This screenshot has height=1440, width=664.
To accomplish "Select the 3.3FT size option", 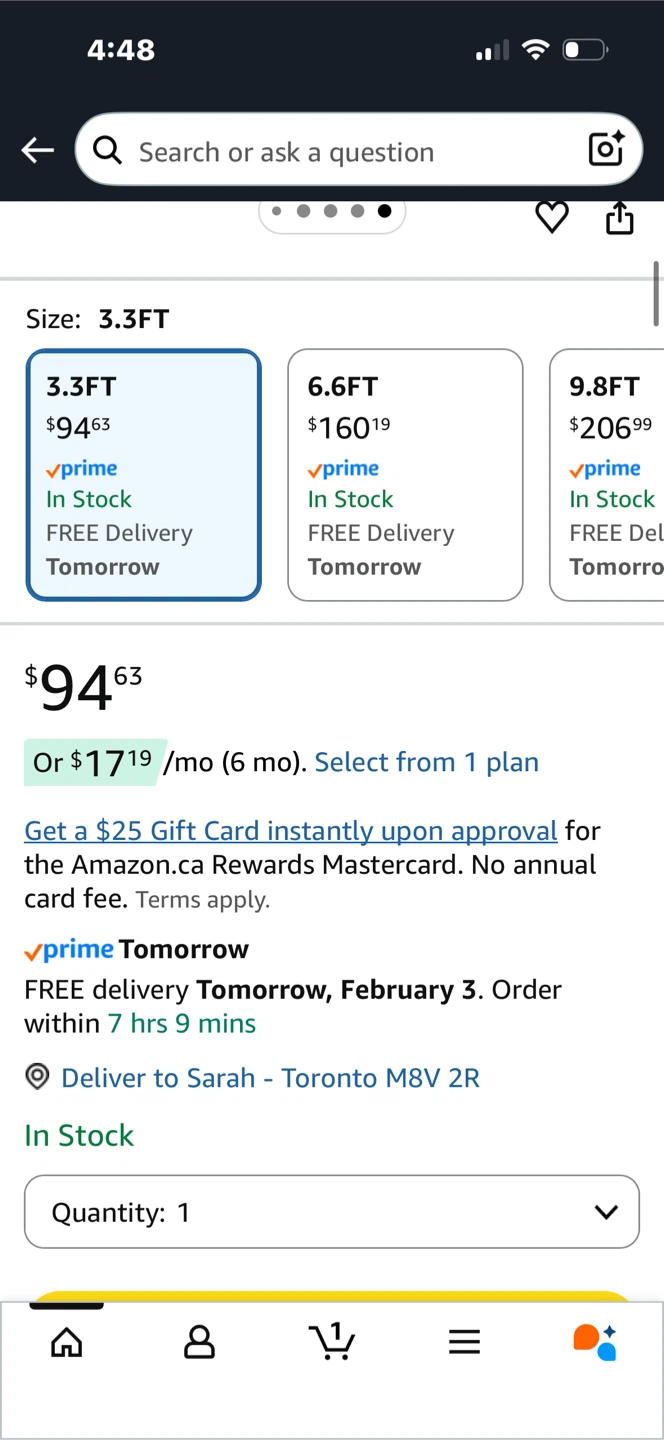I will pyautogui.click(x=144, y=475).
